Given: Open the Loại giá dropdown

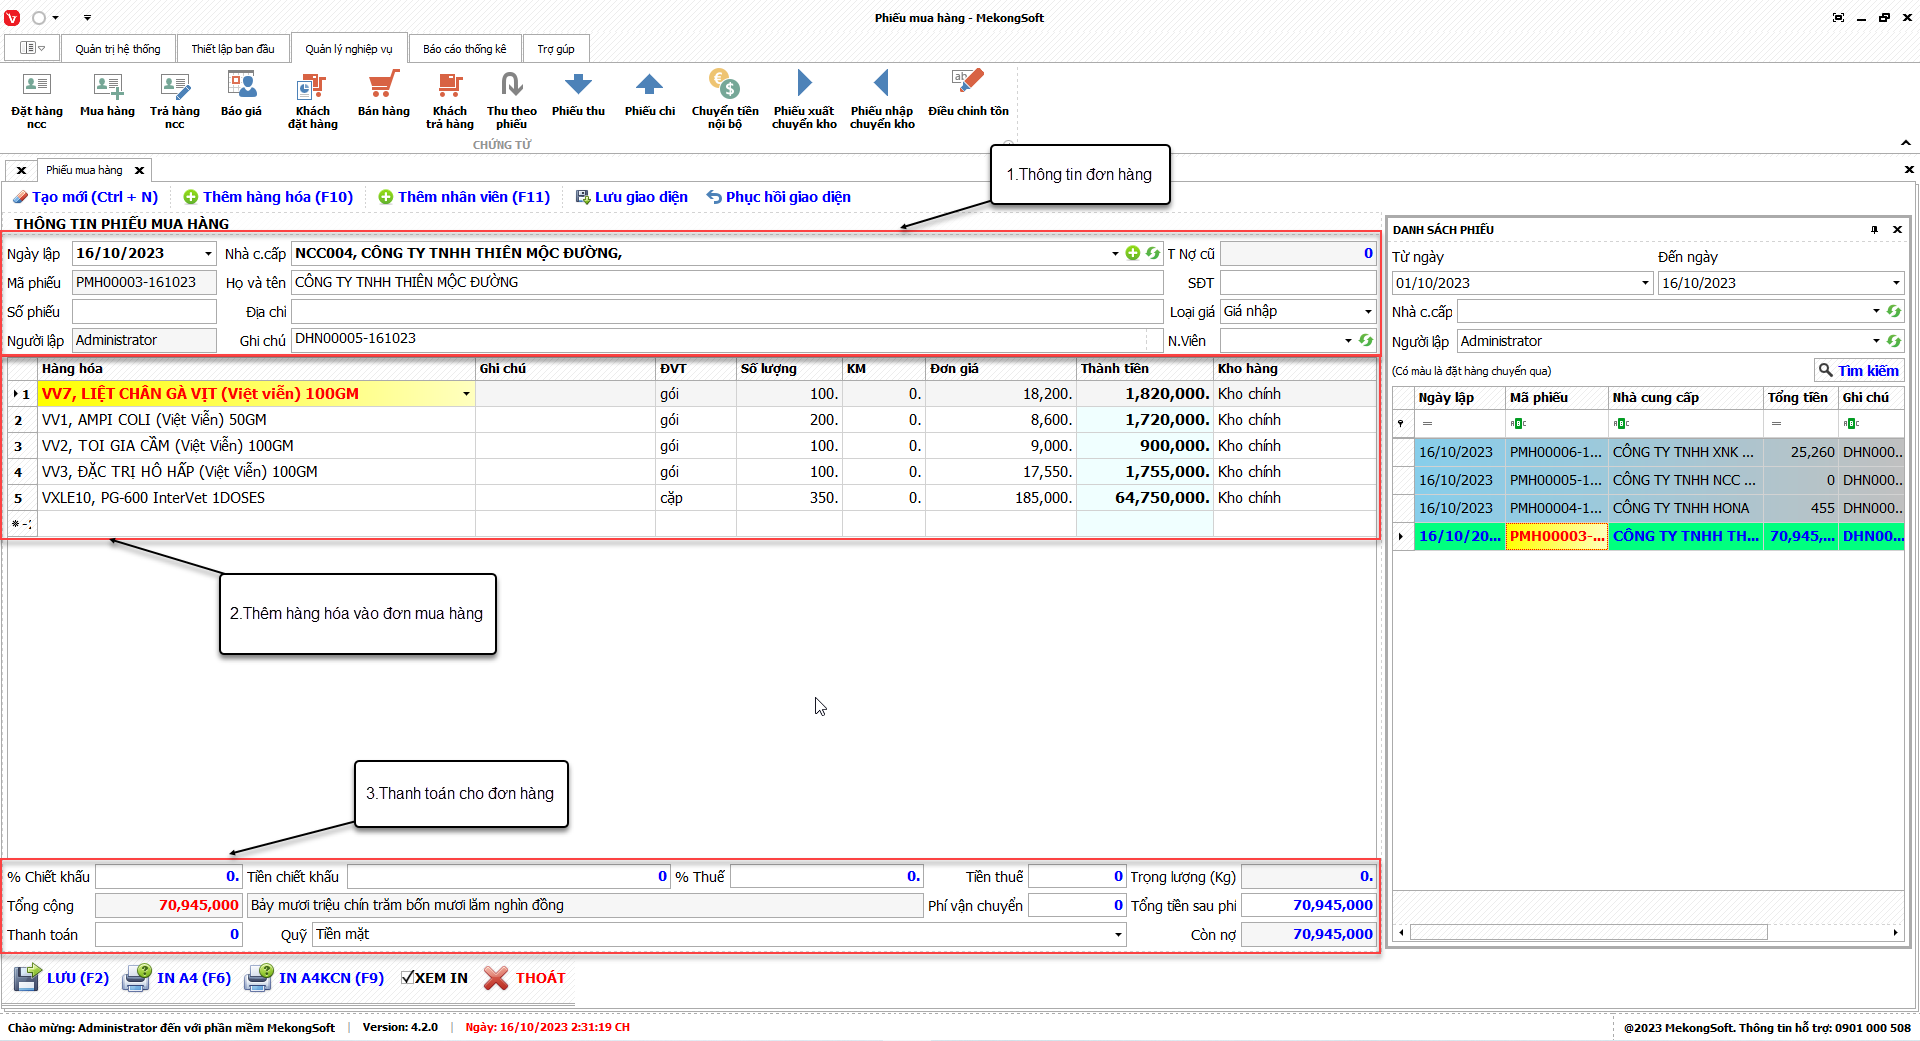Looking at the screenshot, I should click(1368, 312).
